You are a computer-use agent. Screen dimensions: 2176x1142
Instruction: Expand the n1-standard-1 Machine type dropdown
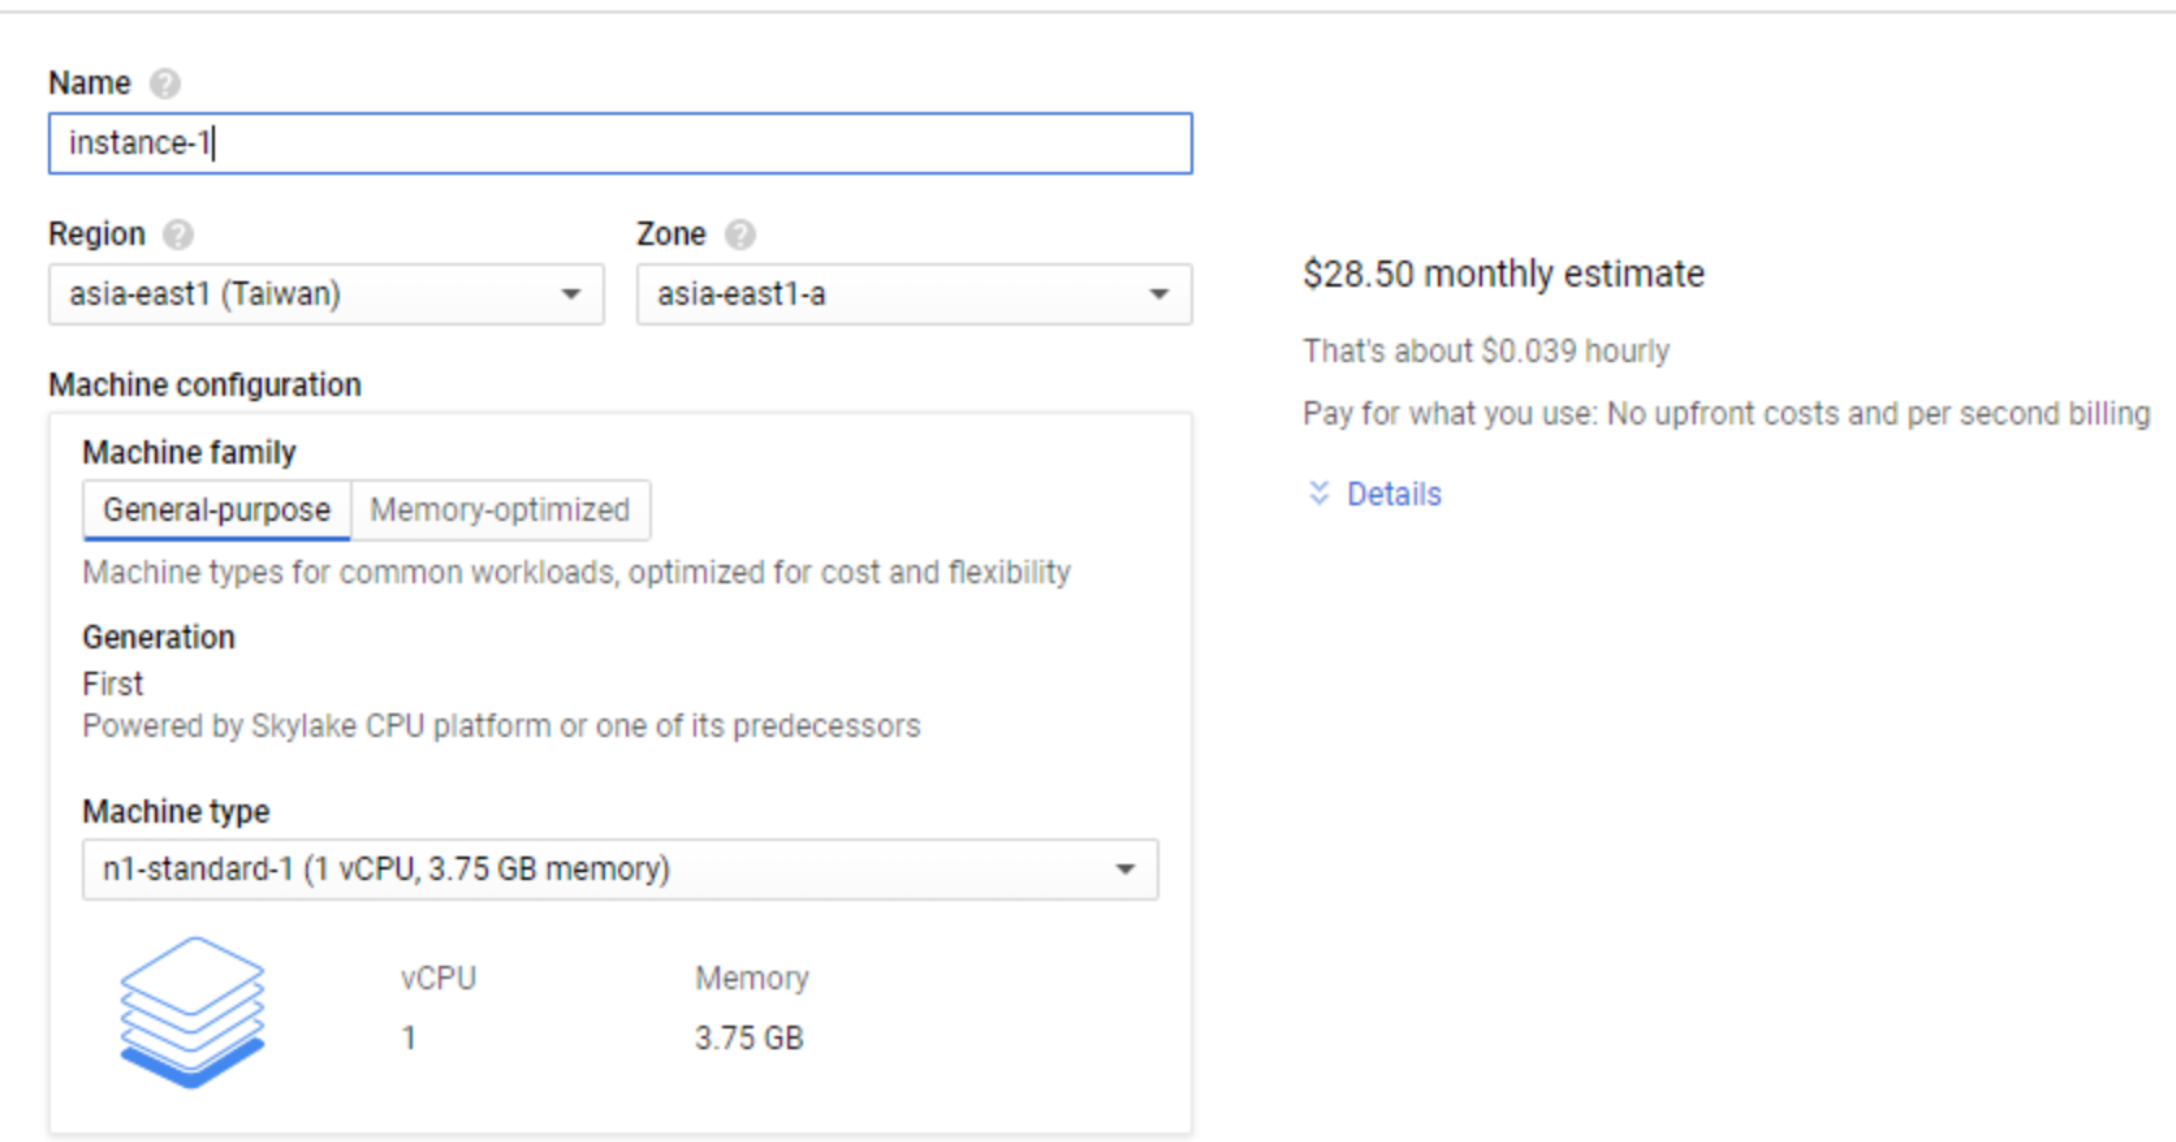pyautogui.click(x=620, y=869)
